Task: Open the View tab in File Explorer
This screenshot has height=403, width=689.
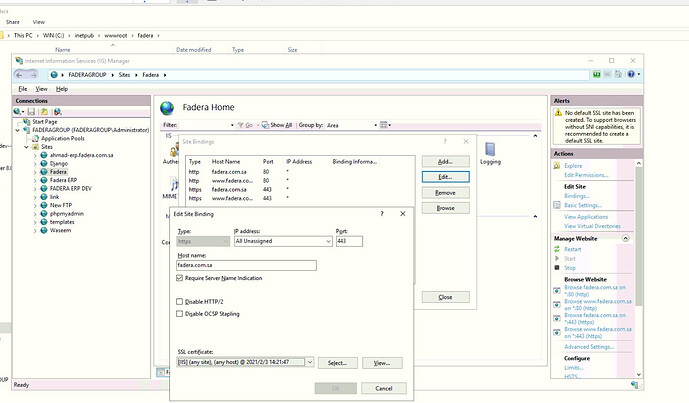Action: [x=39, y=22]
